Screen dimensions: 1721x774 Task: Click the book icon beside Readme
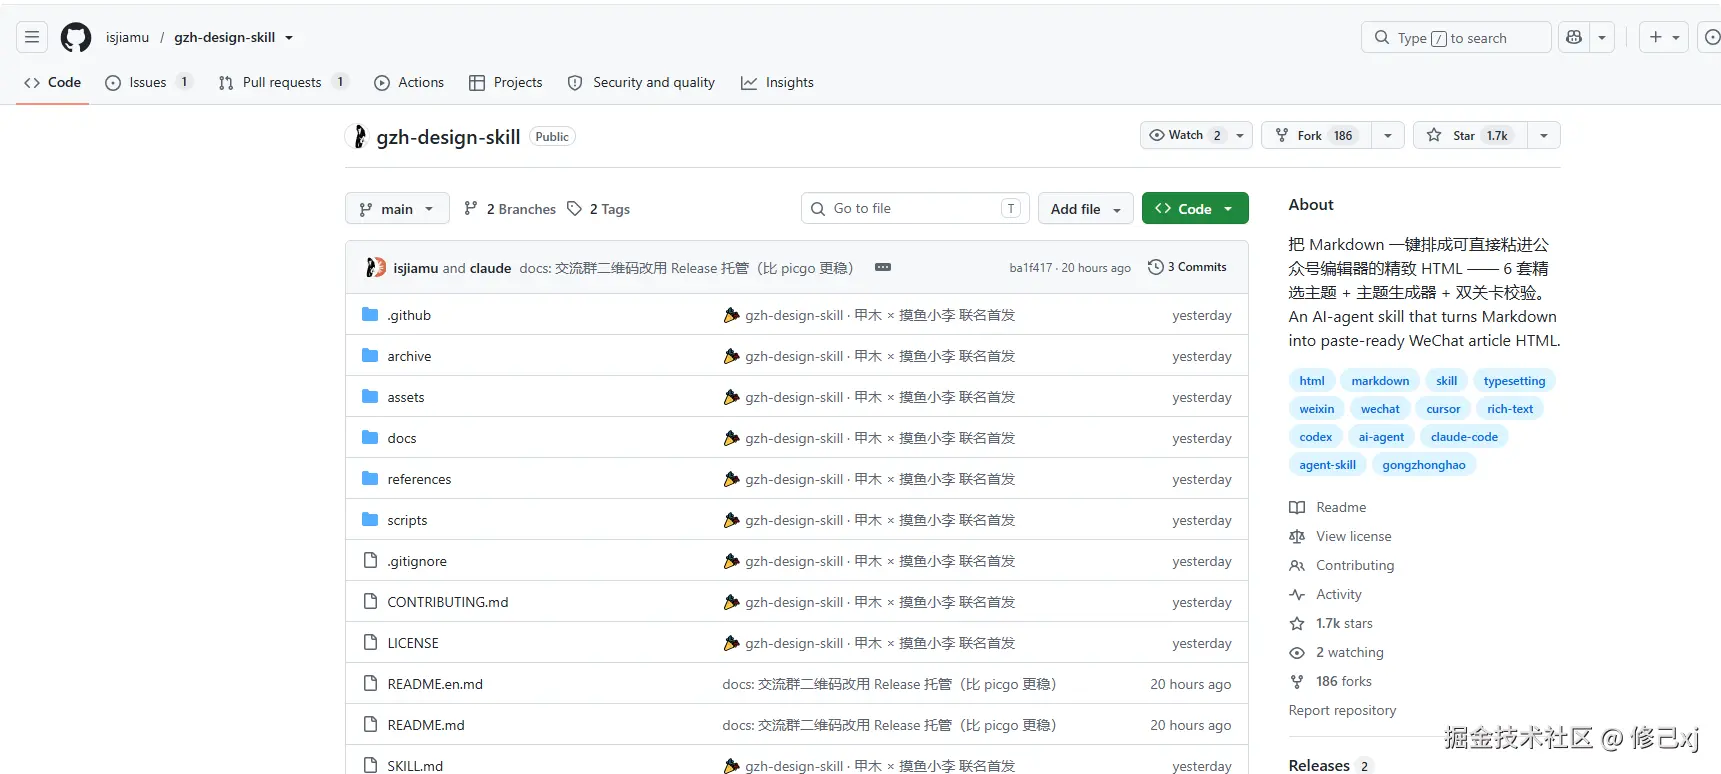click(1297, 508)
